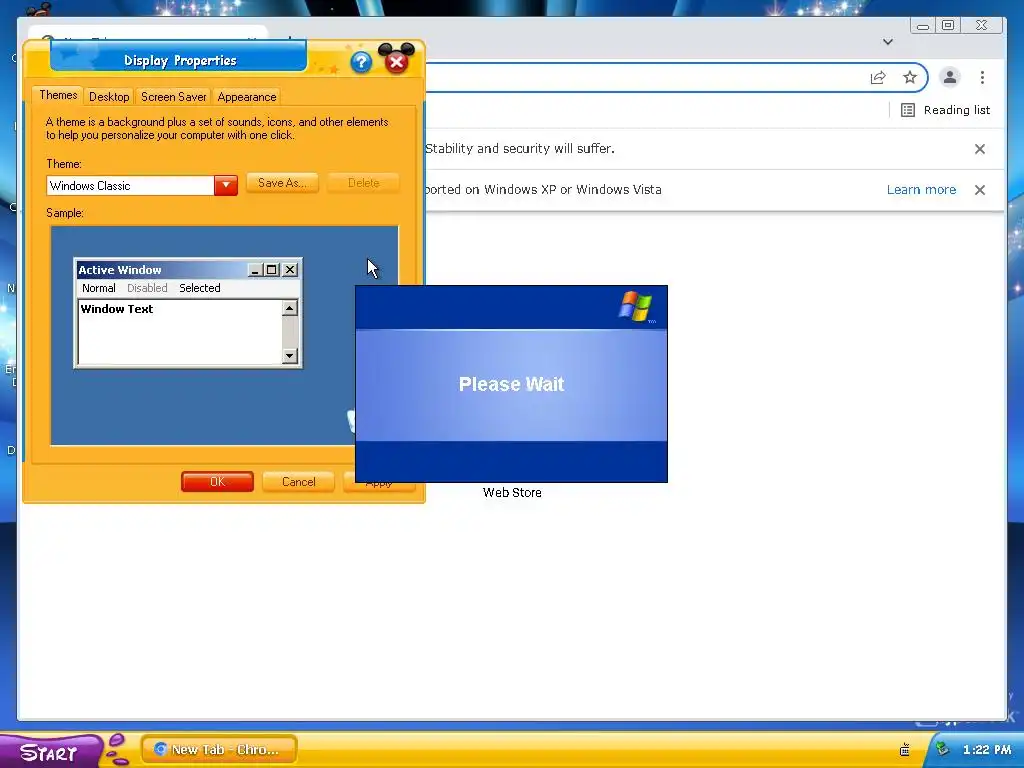
Task: Click Chrome share page icon
Action: tap(878, 78)
